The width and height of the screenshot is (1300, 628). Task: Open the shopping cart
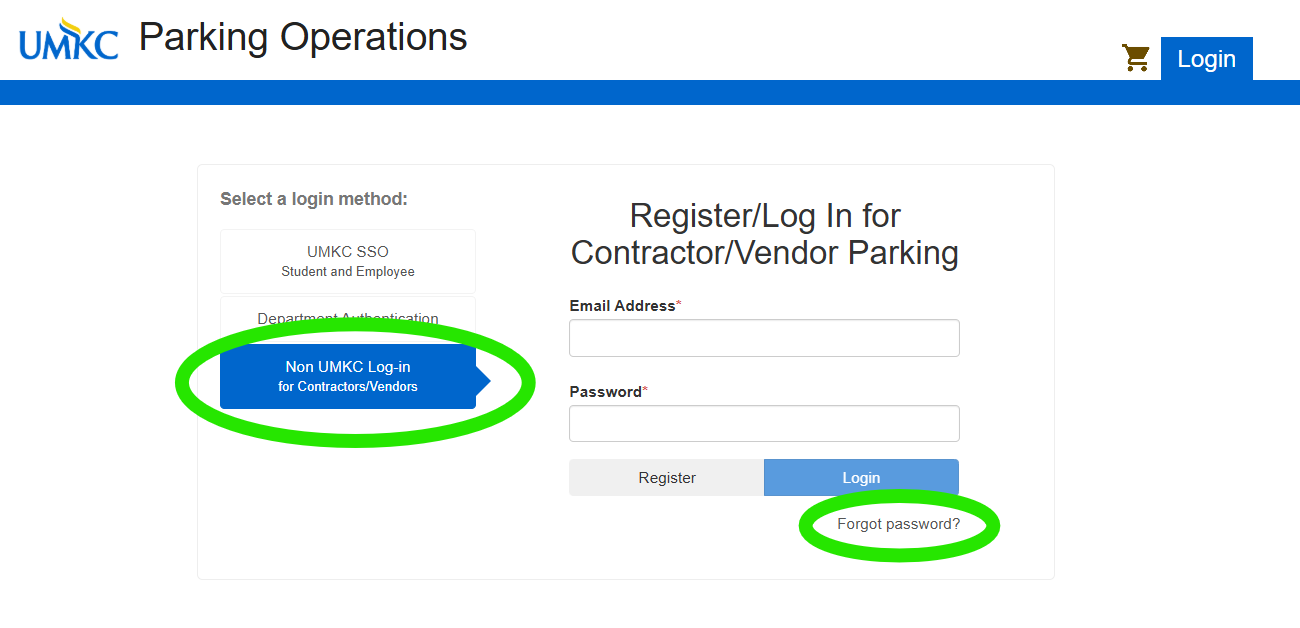click(1136, 58)
